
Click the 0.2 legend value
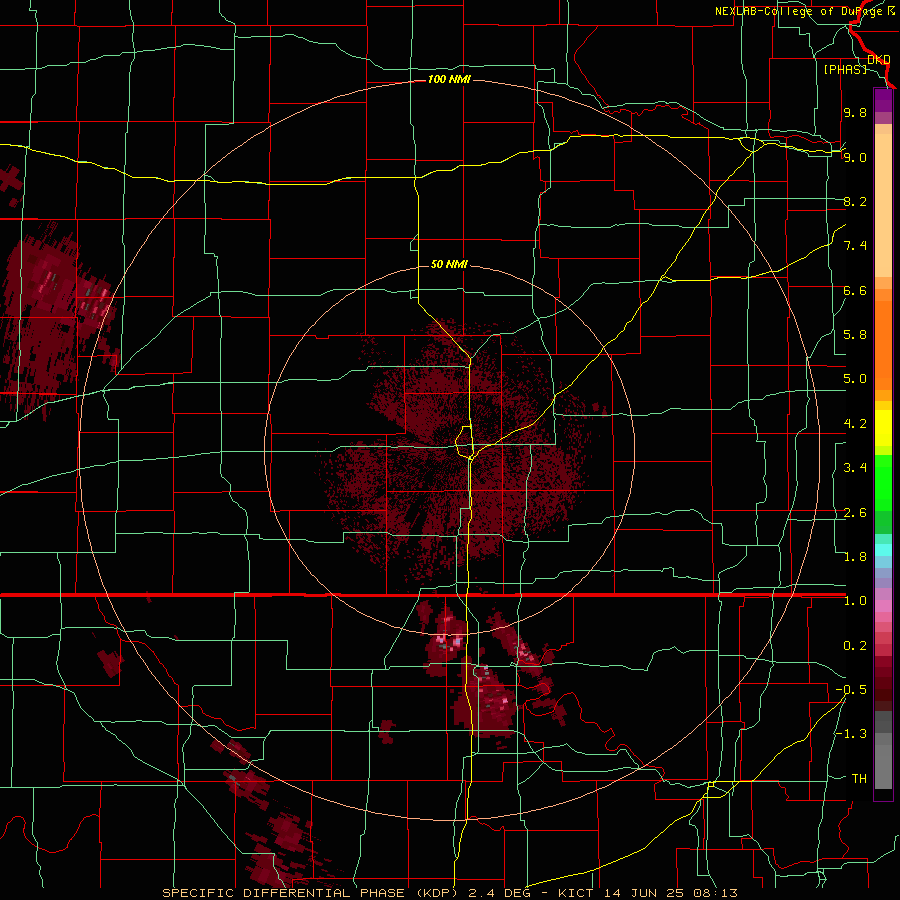(x=855, y=646)
